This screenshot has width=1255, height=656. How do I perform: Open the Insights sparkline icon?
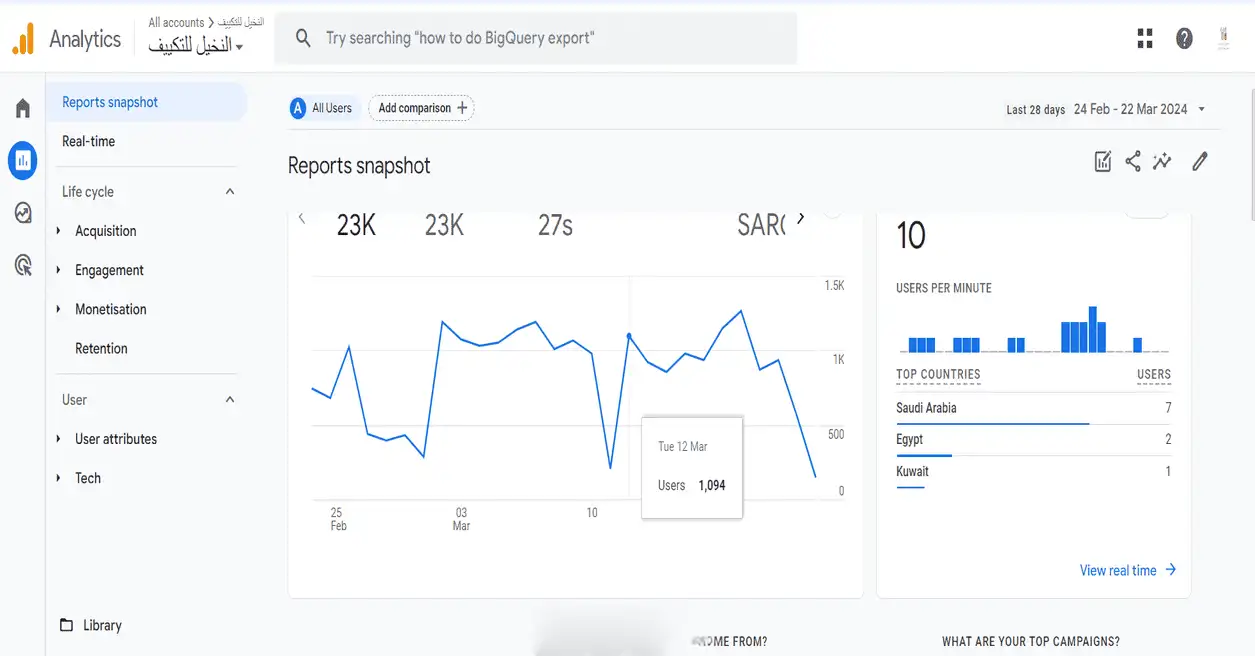pyautogui.click(x=1162, y=161)
